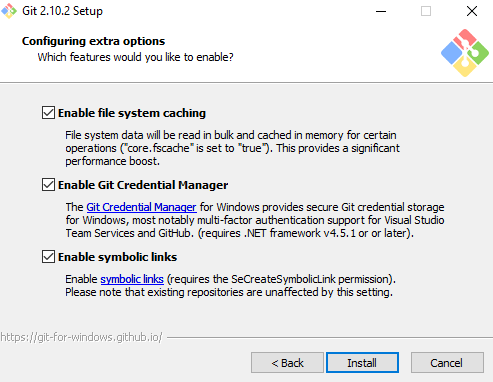Click the large Git logo in header
The height and width of the screenshot is (382, 493).
[x=465, y=53]
